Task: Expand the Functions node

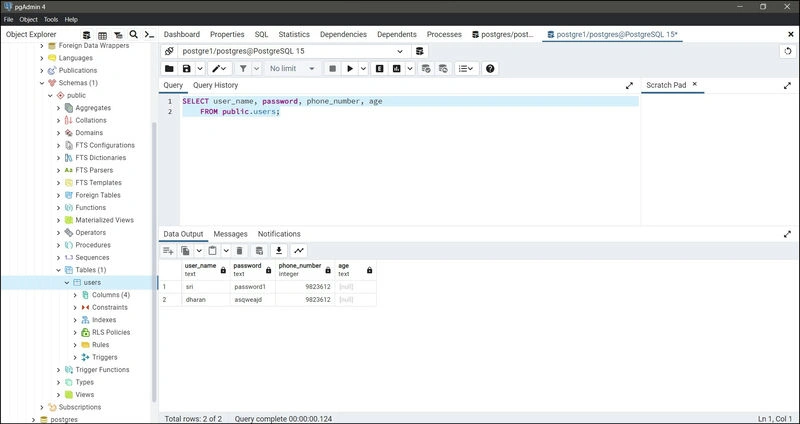Action: pyautogui.click(x=59, y=208)
